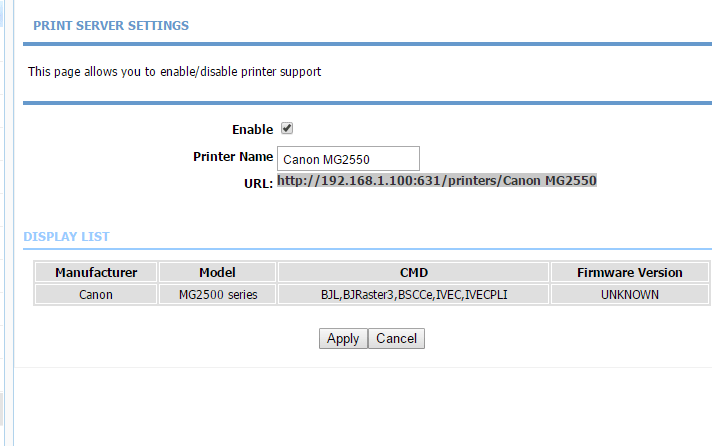The height and width of the screenshot is (446, 712).
Task: Click the URL label
Action: click(x=258, y=184)
